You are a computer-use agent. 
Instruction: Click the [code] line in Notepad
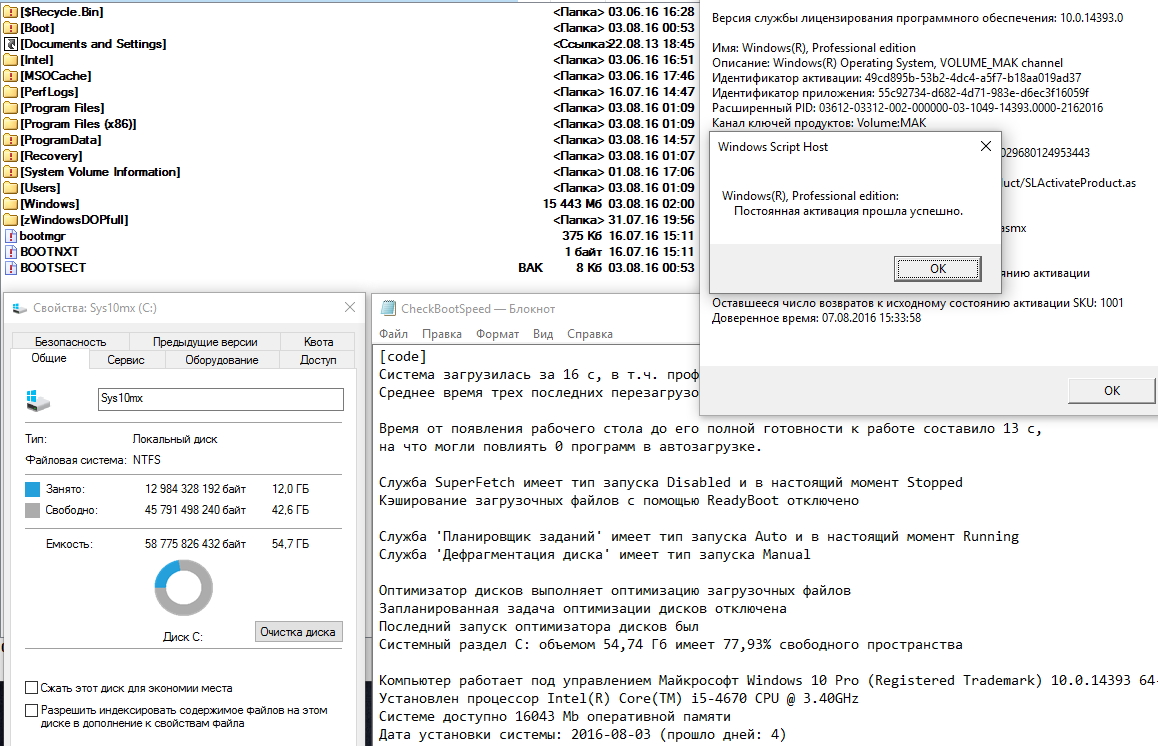pyautogui.click(x=402, y=357)
